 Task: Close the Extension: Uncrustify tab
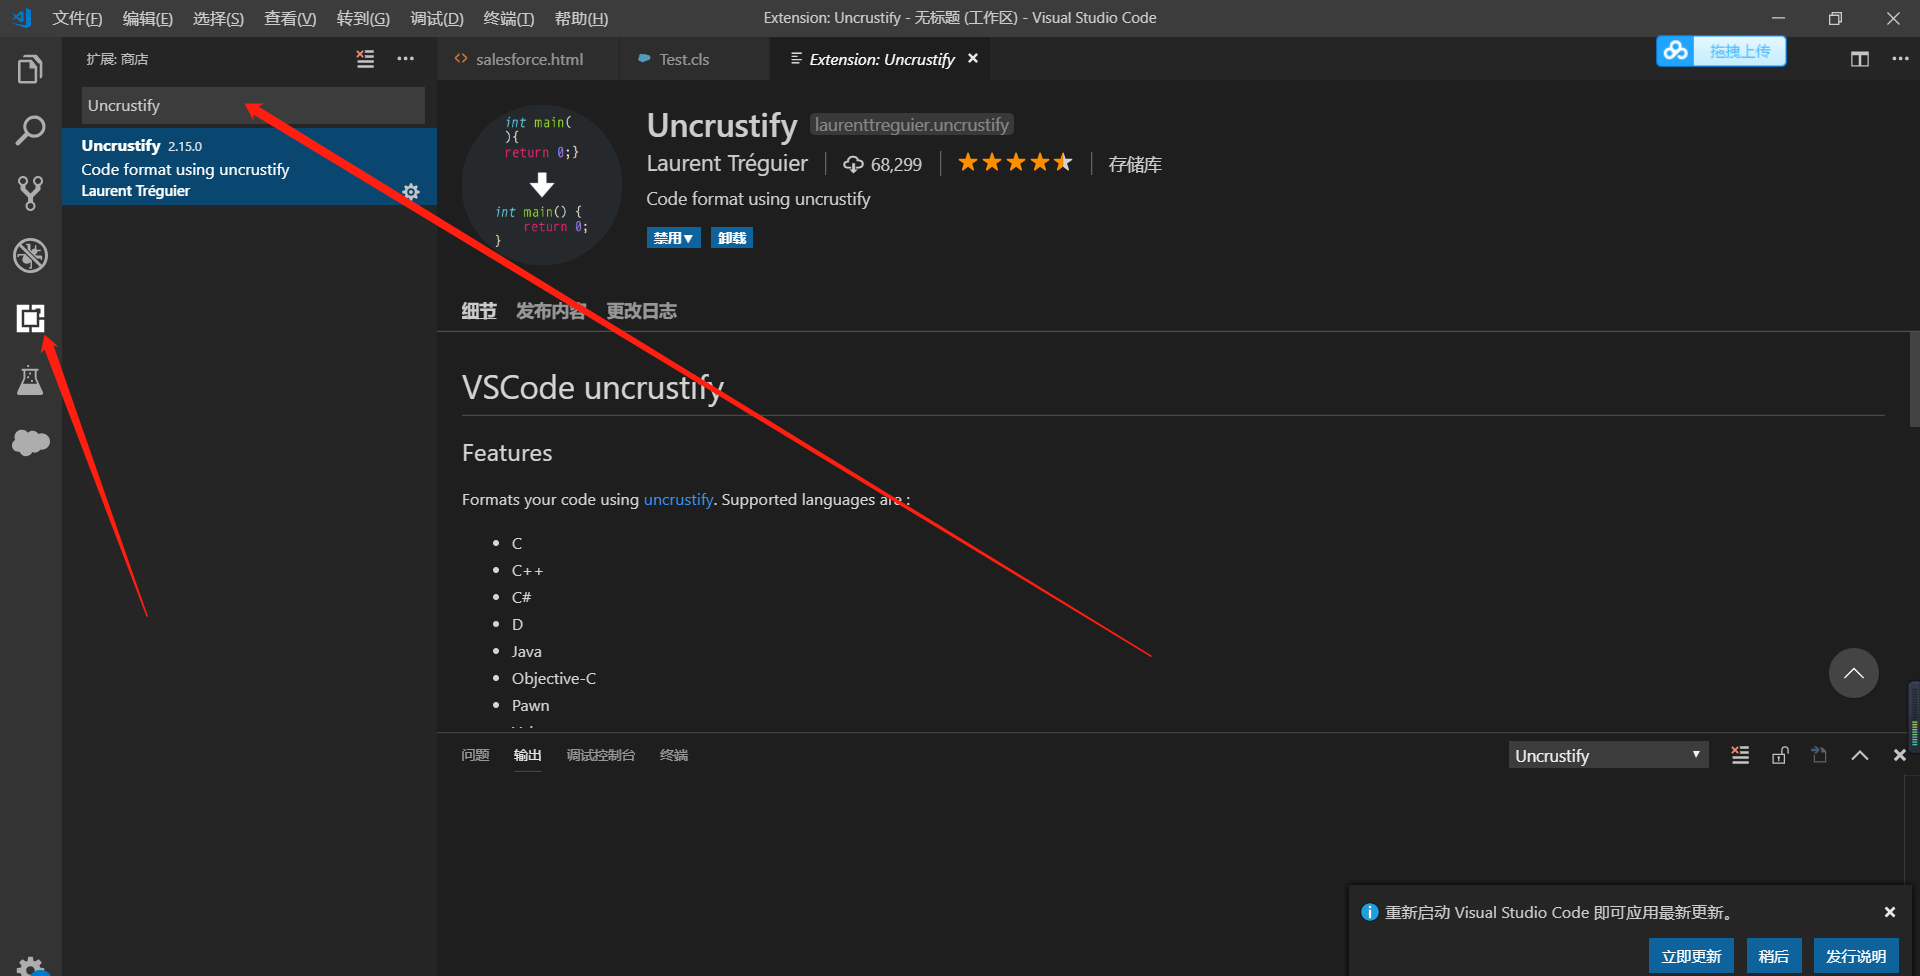(972, 58)
